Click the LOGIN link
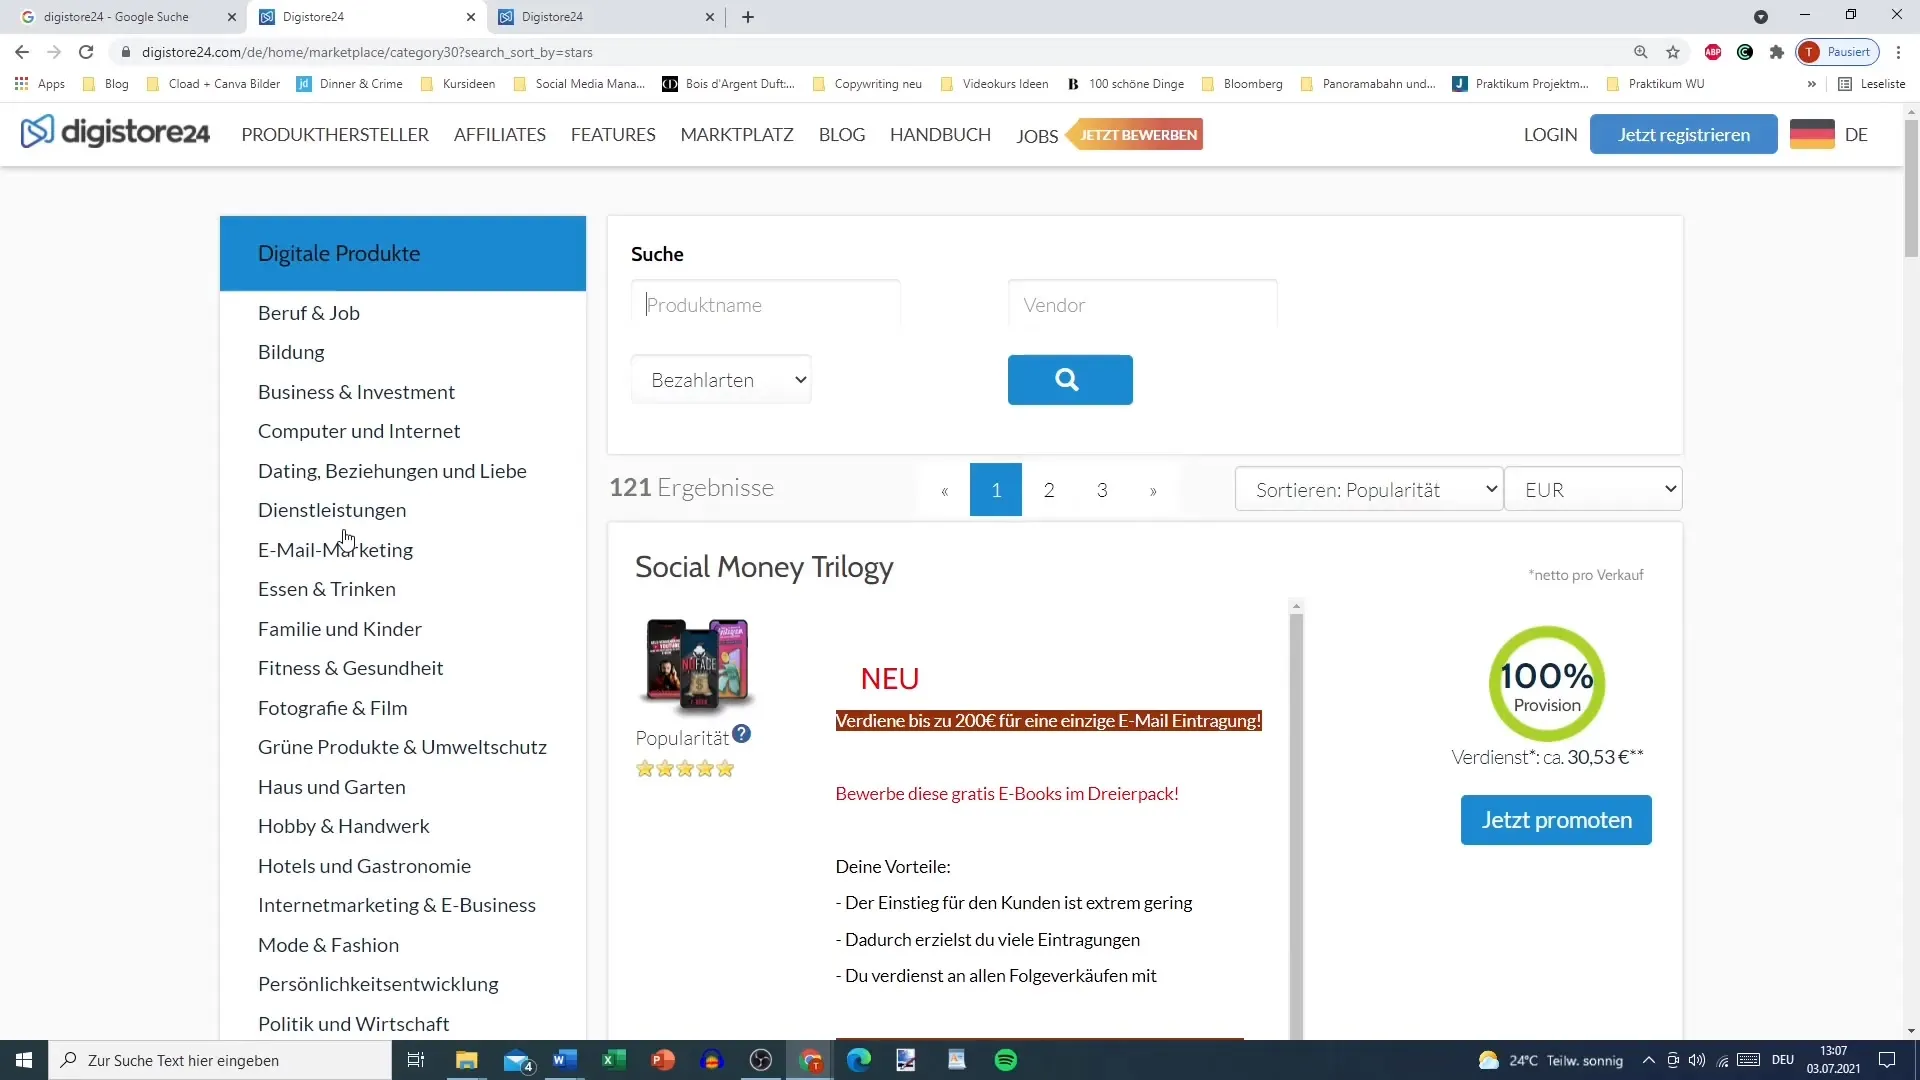The width and height of the screenshot is (1920, 1080). click(x=1550, y=134)
